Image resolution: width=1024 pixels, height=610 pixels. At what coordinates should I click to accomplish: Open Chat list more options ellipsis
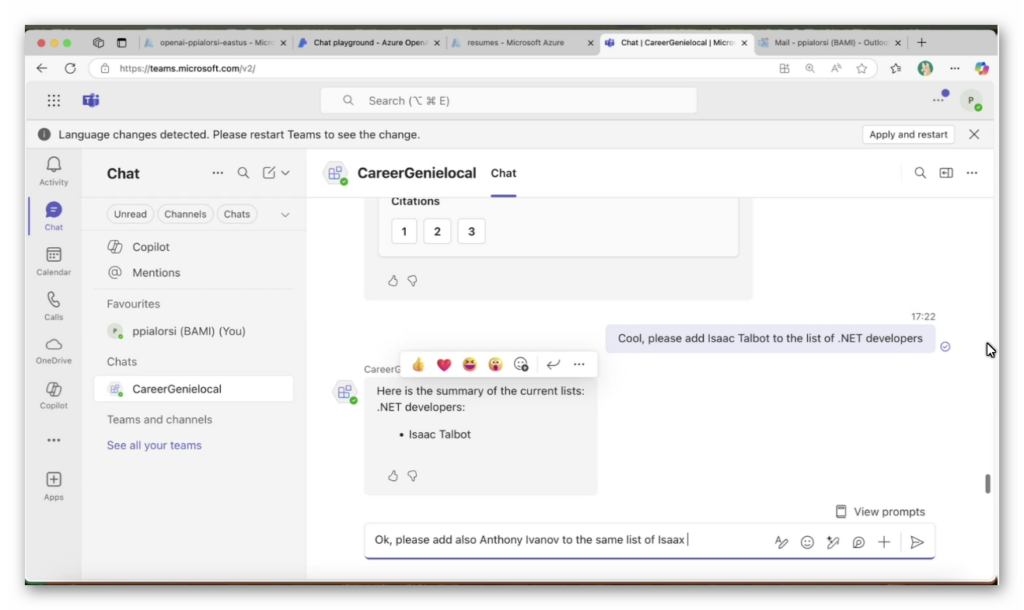217,173
